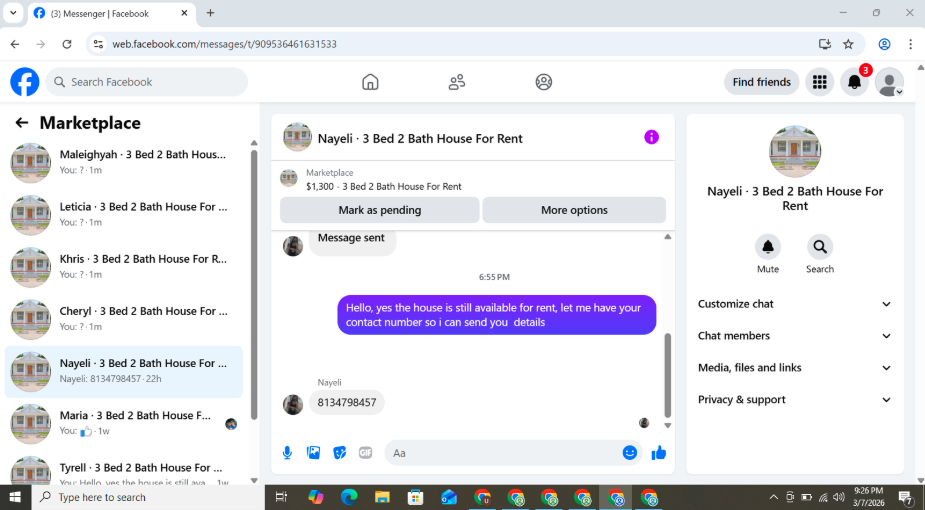Expand Media, files and links section
Screen dimensions: 925x510
click(x=795, y=368)
